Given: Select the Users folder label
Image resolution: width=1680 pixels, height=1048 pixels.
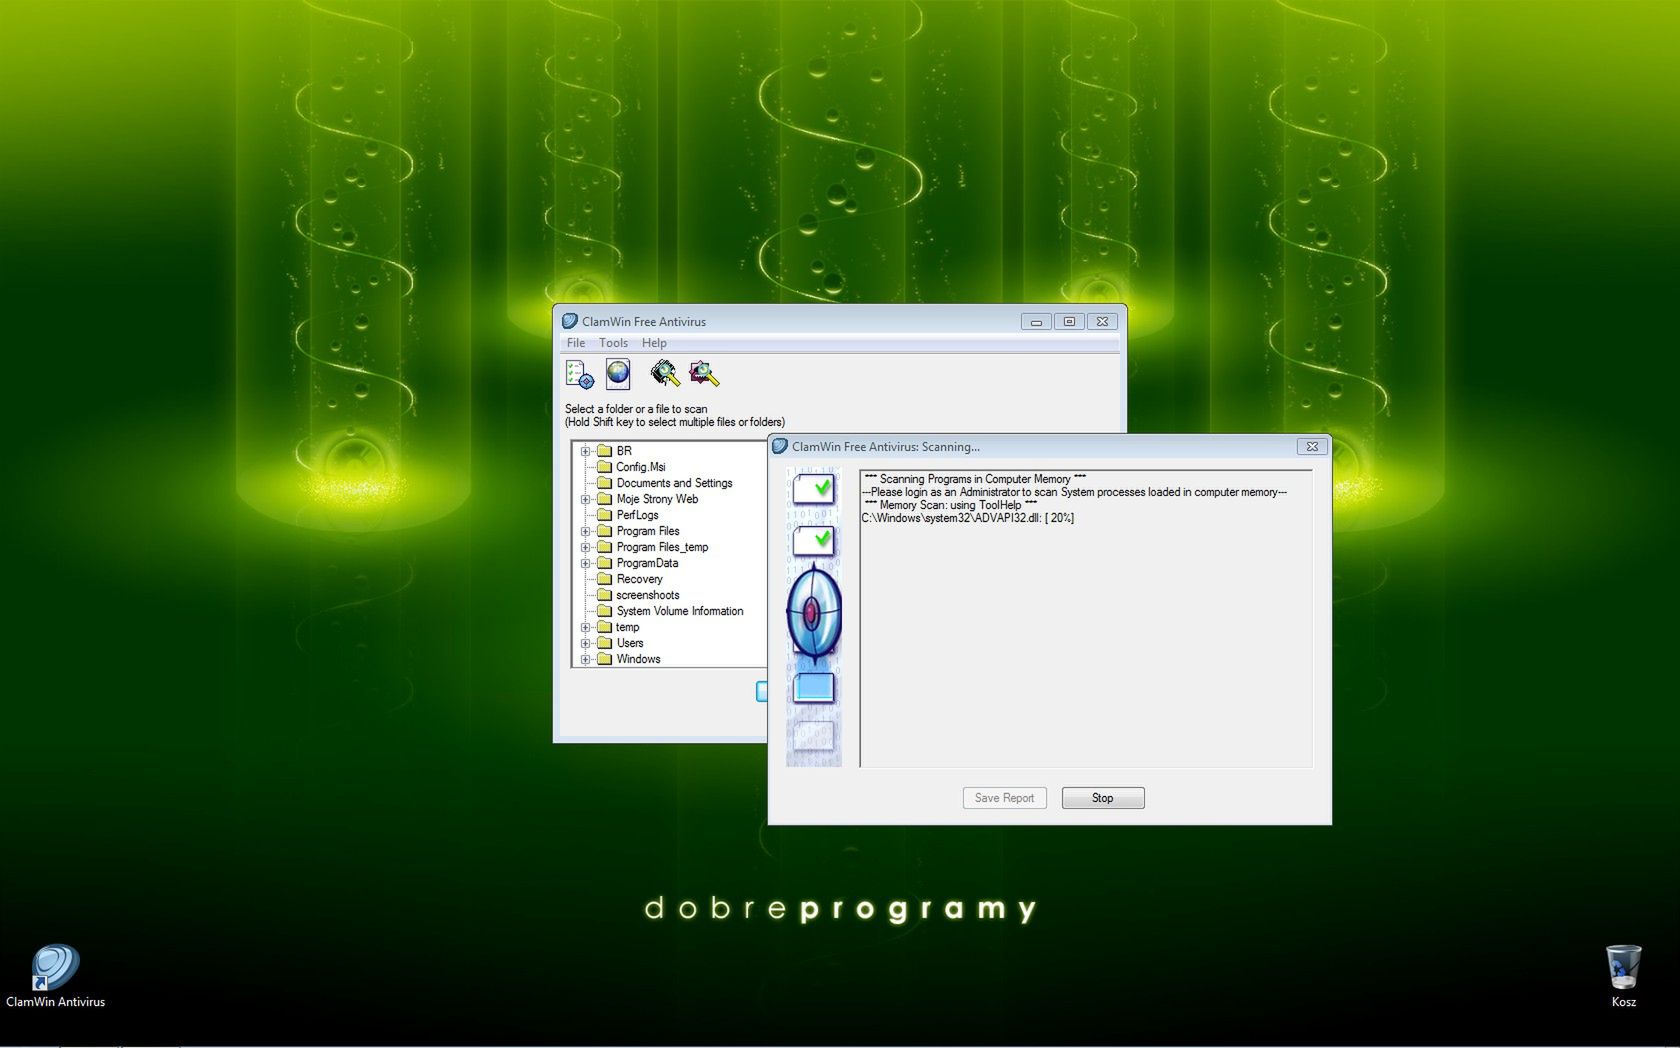Looking at the screenshot, I should [x=629, y=643].
